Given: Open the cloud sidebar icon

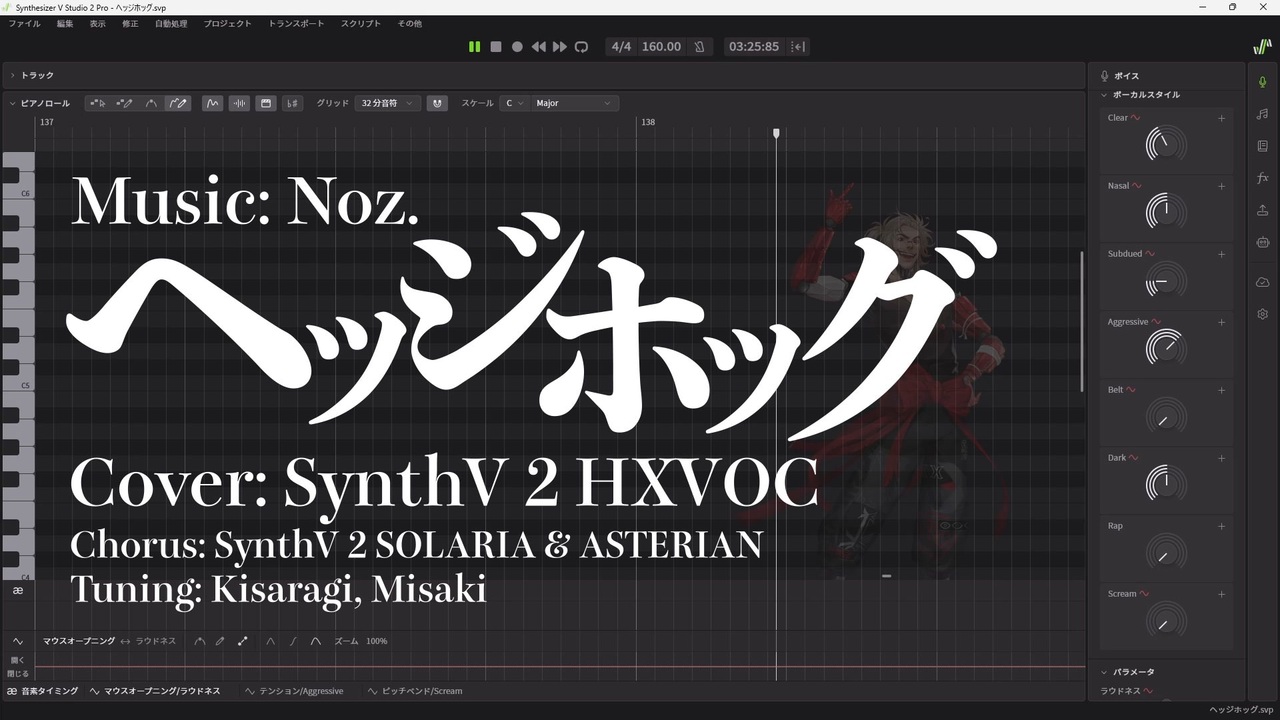Looking at the screenshot, I should [1263, 282].
